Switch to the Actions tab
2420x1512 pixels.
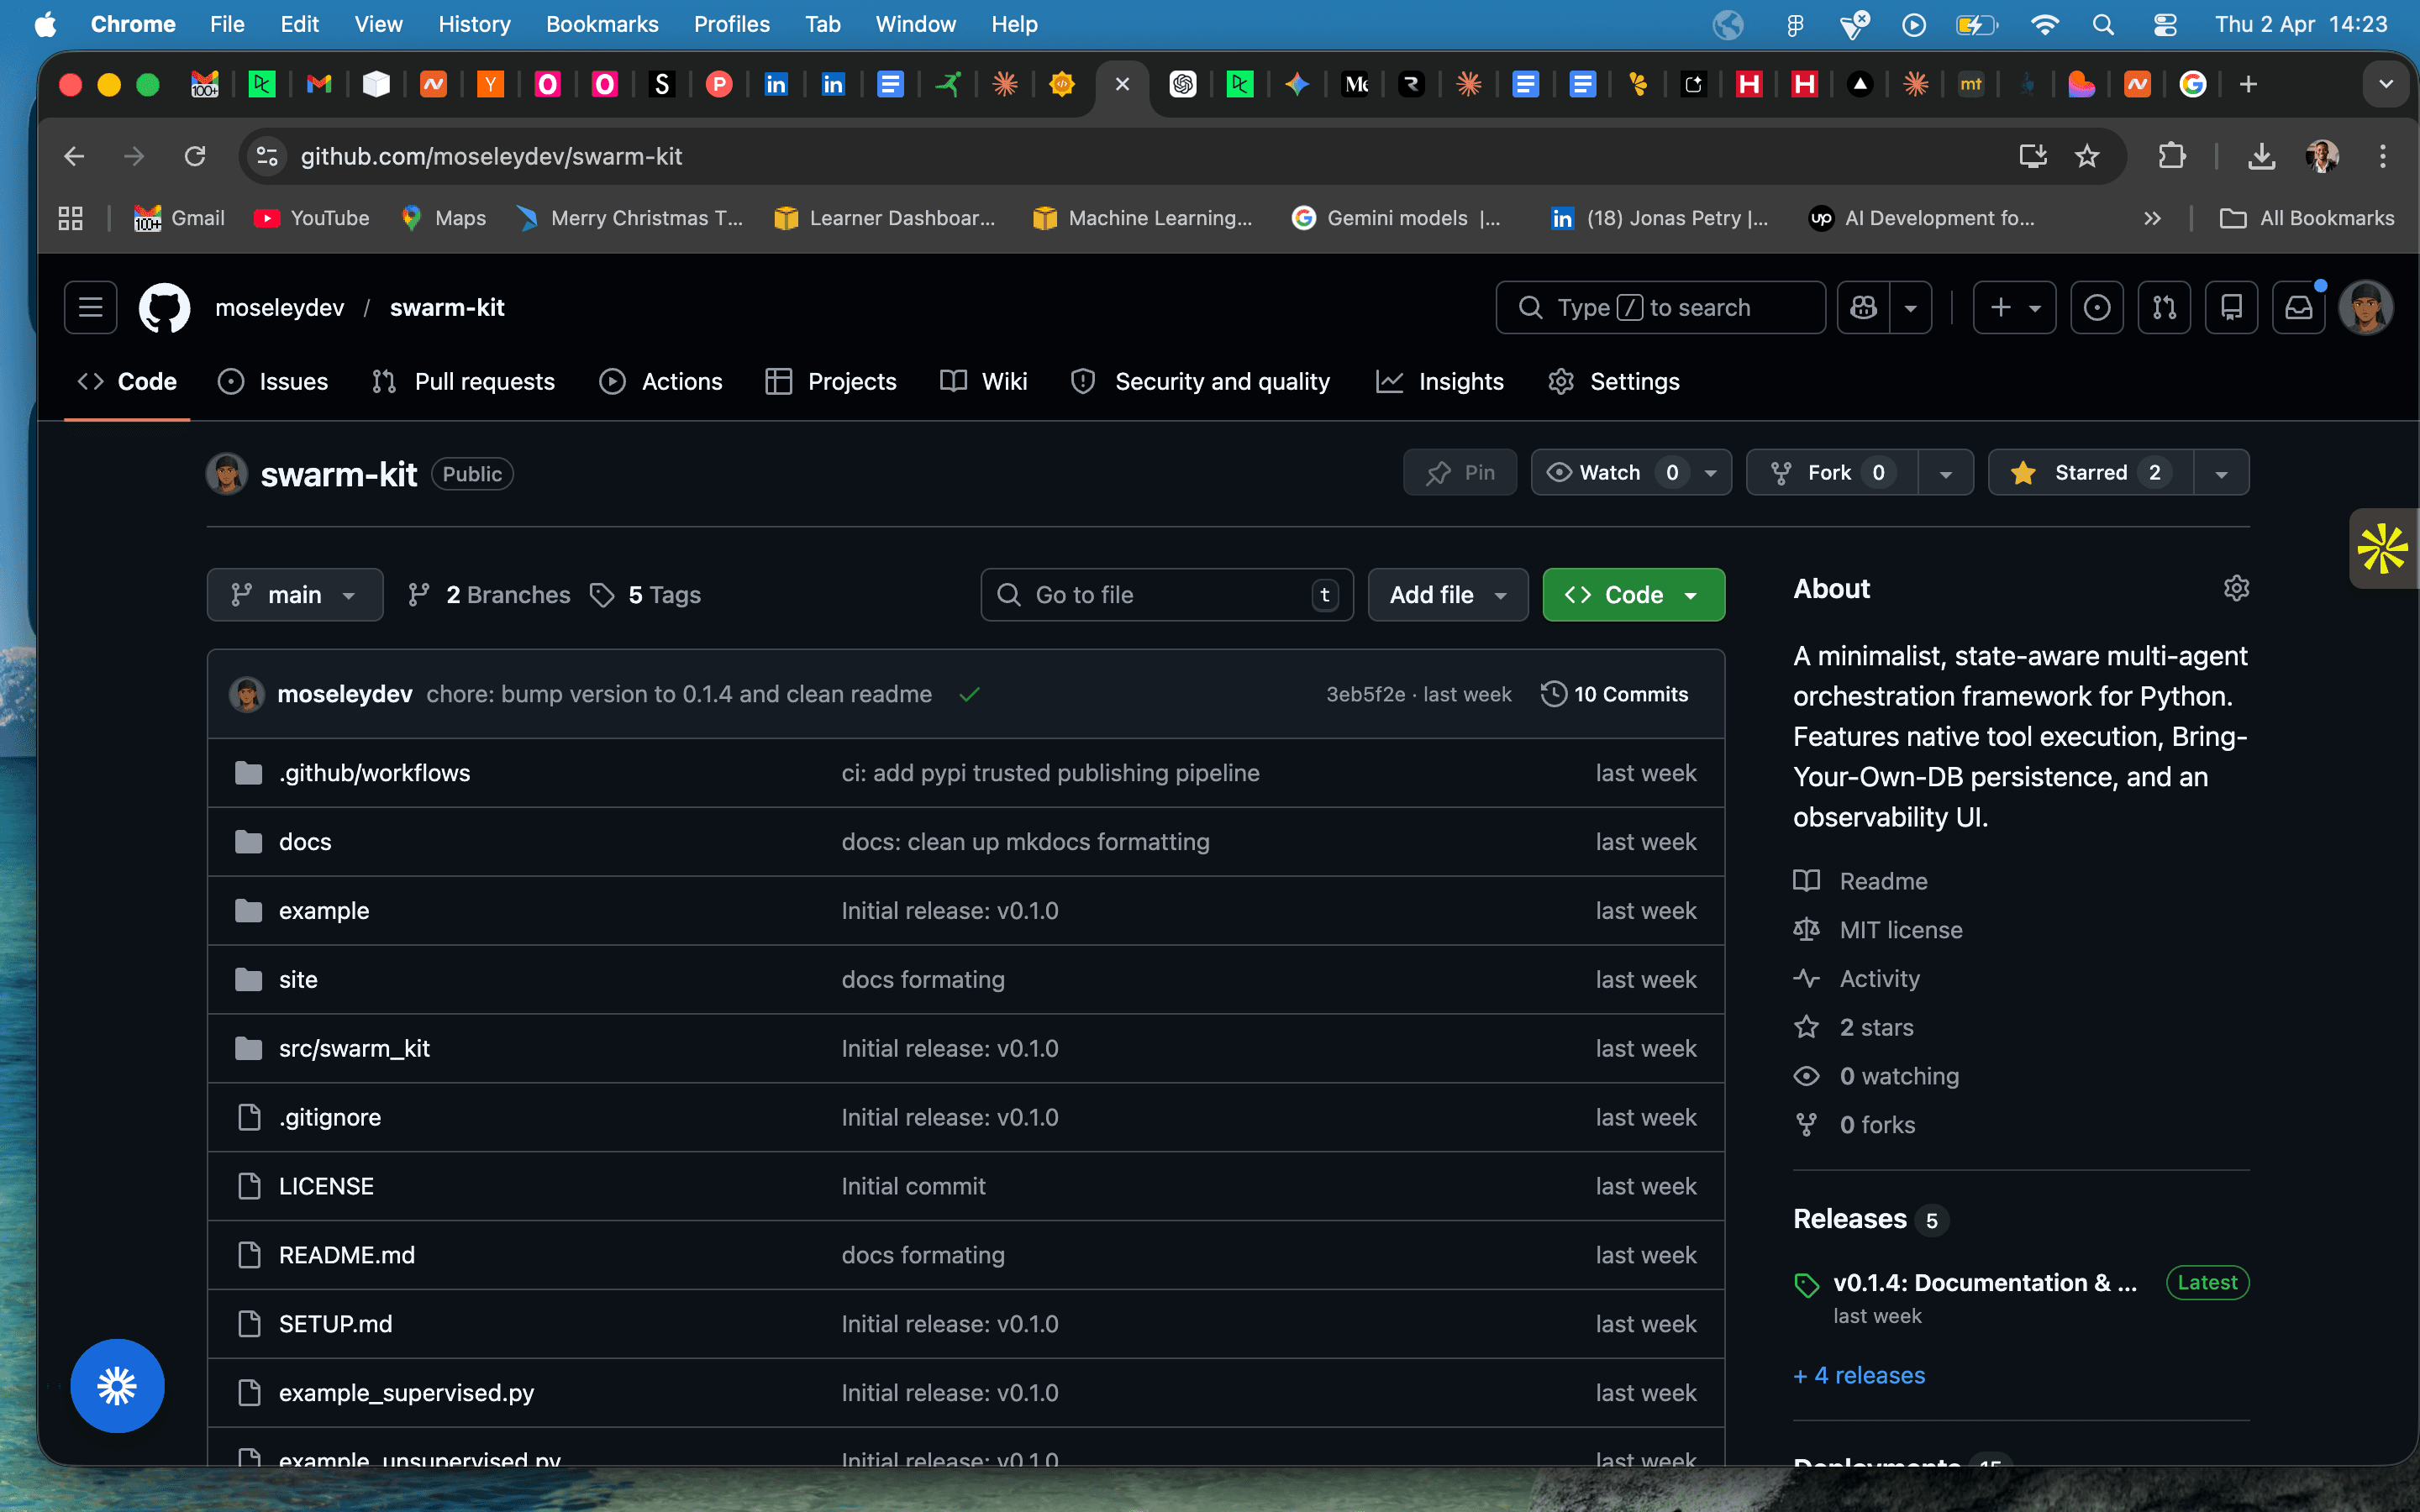[x=661, y=381]
